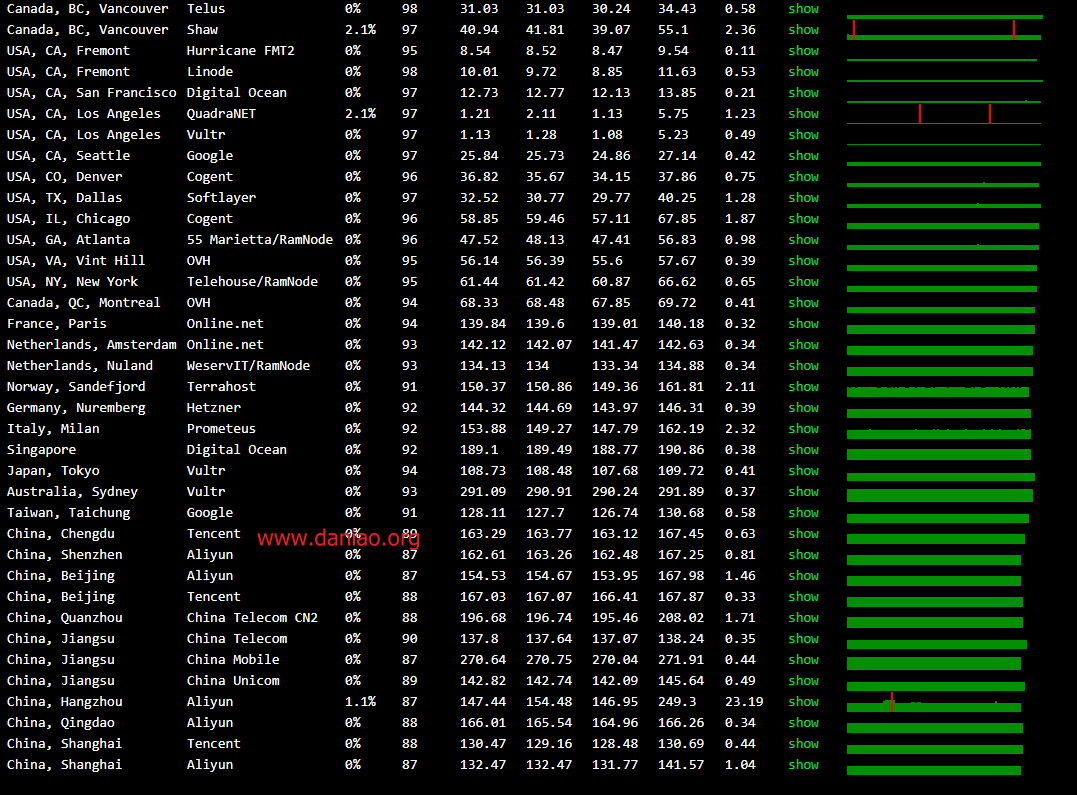Click the "Prometeus" provider name
1077x795 pixels.
[221, 429]
